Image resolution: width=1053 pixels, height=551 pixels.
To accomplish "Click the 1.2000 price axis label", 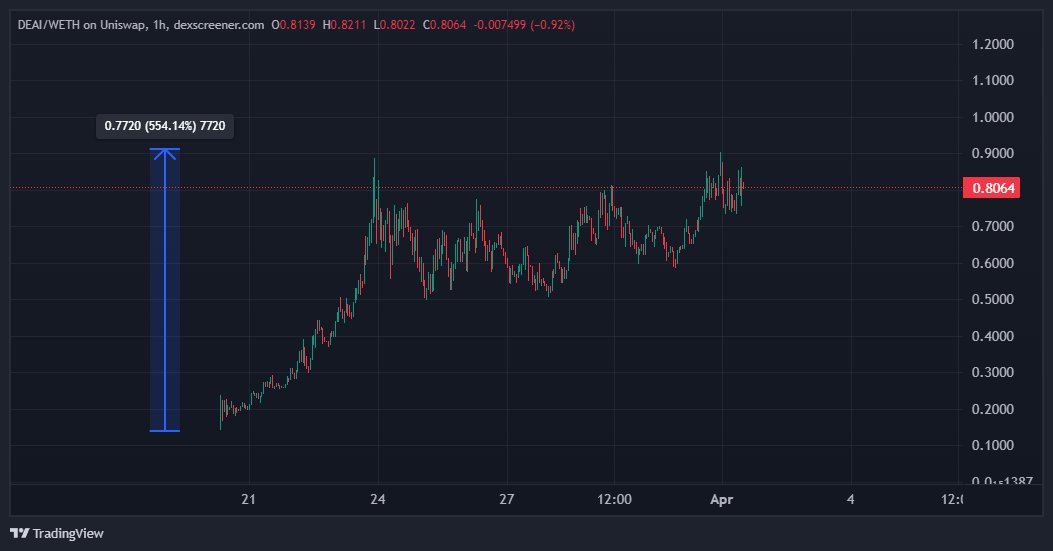I will pos(993,44).
